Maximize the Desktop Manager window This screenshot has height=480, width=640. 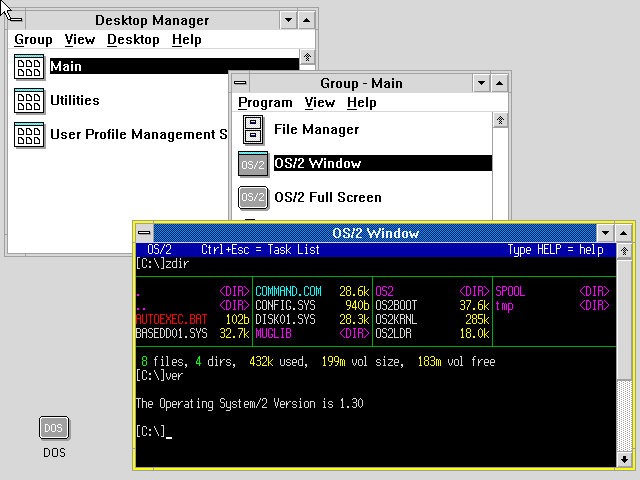coord(307,20)
